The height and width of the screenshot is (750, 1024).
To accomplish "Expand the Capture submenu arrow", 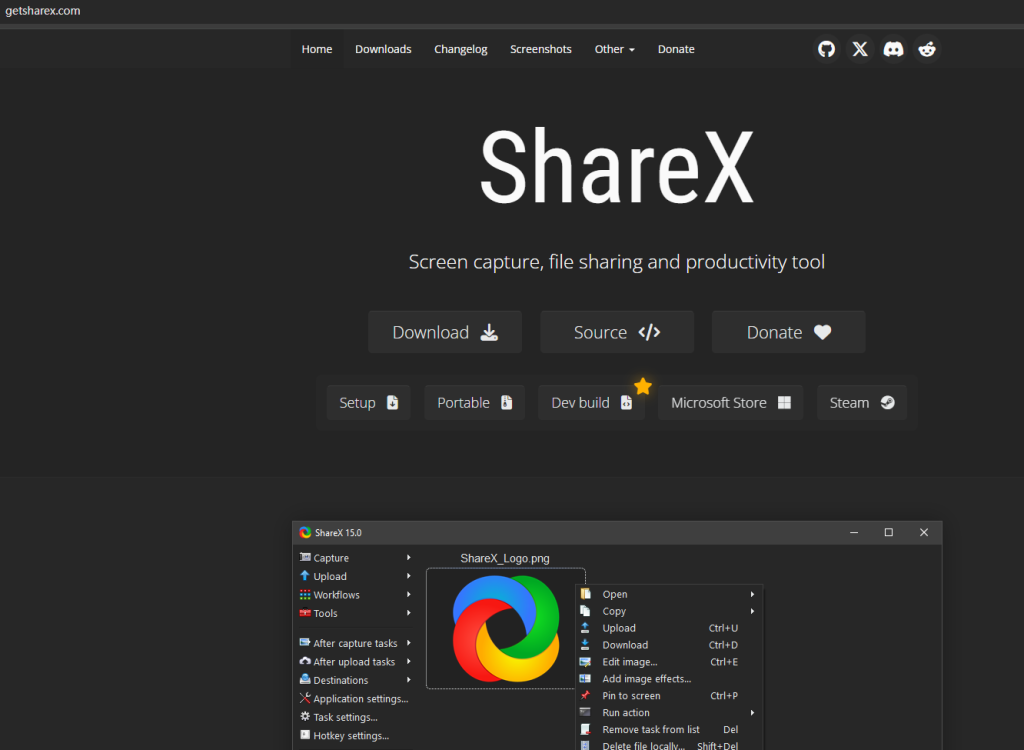I will 409,557.
